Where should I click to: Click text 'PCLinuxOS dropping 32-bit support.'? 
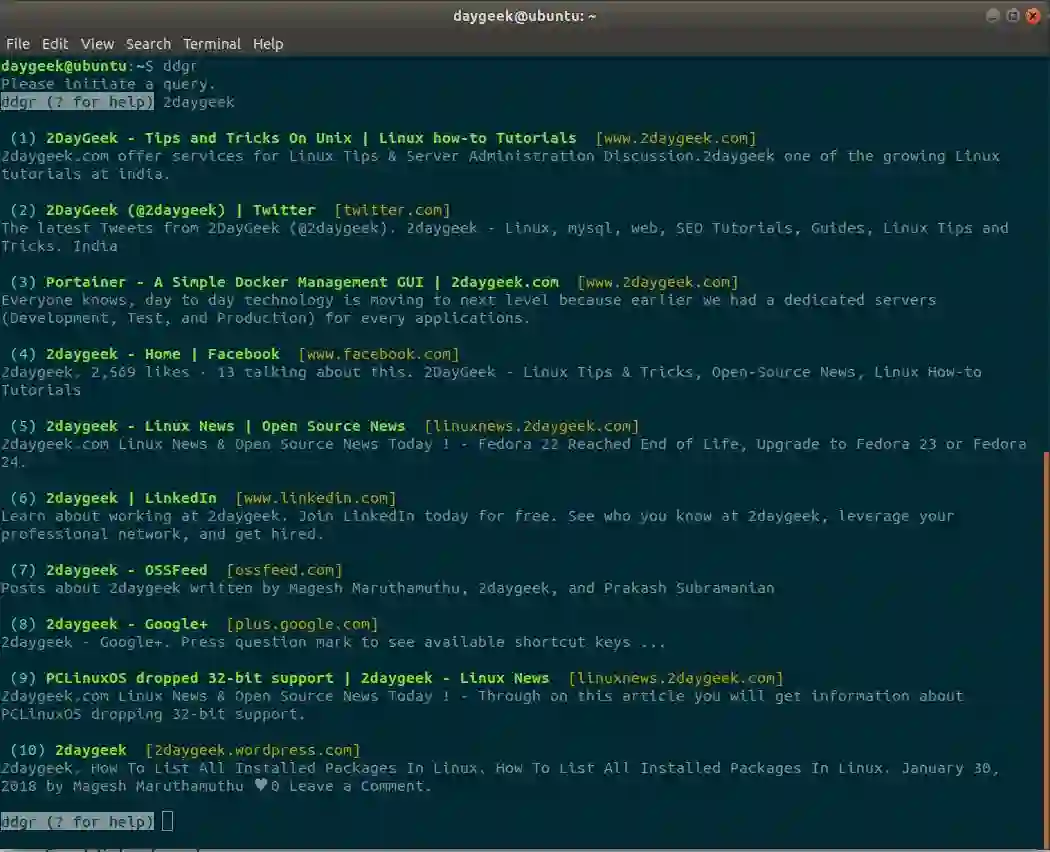point(153,714)
